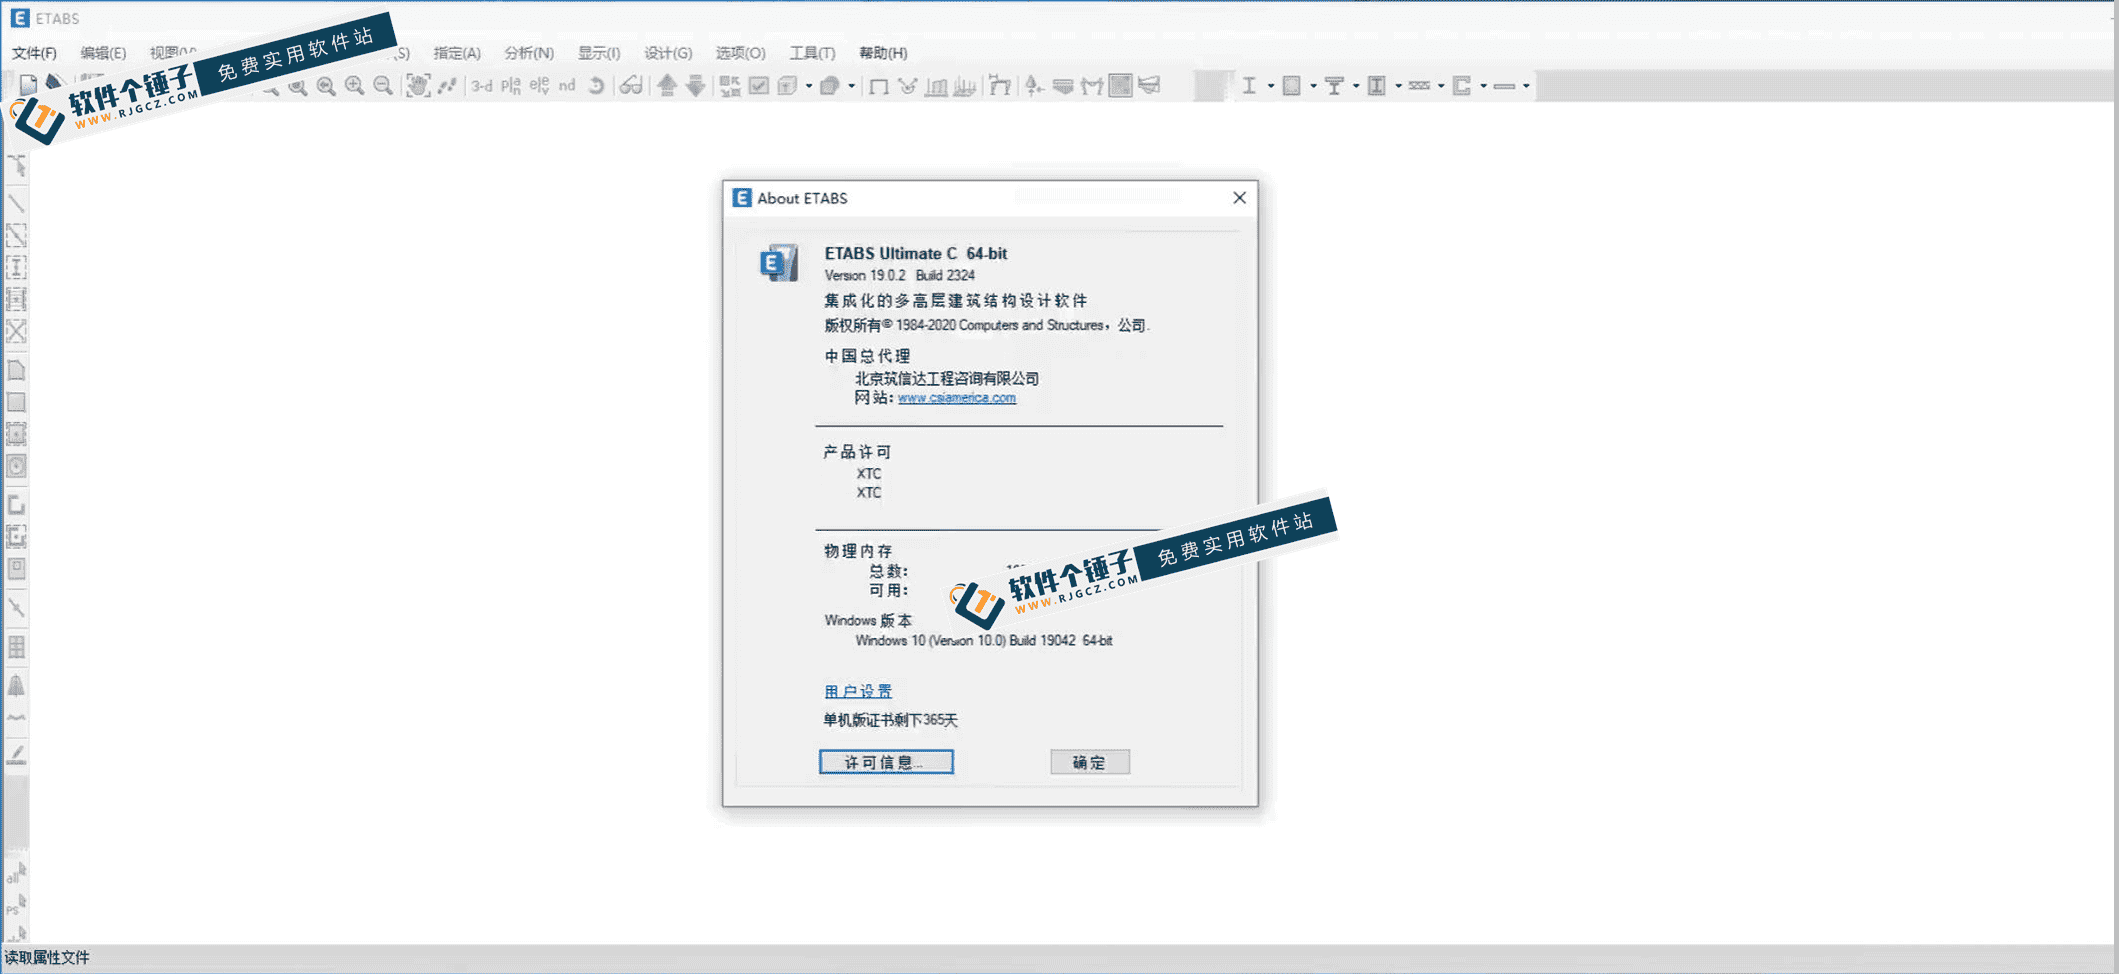Screen dimensions: 2119x974
Task: Click the ETABS logo in About dialog
Action: tap(778, 262)
